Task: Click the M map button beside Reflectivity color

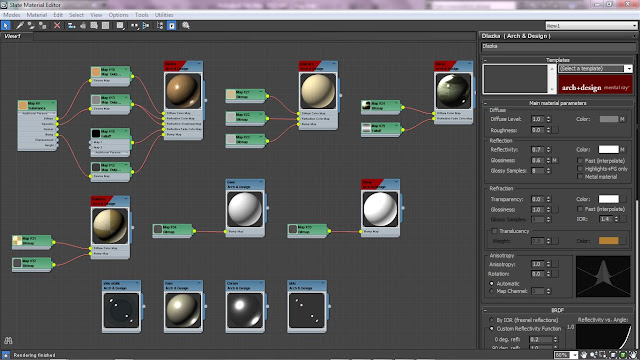Action: [x=622, y=149]
